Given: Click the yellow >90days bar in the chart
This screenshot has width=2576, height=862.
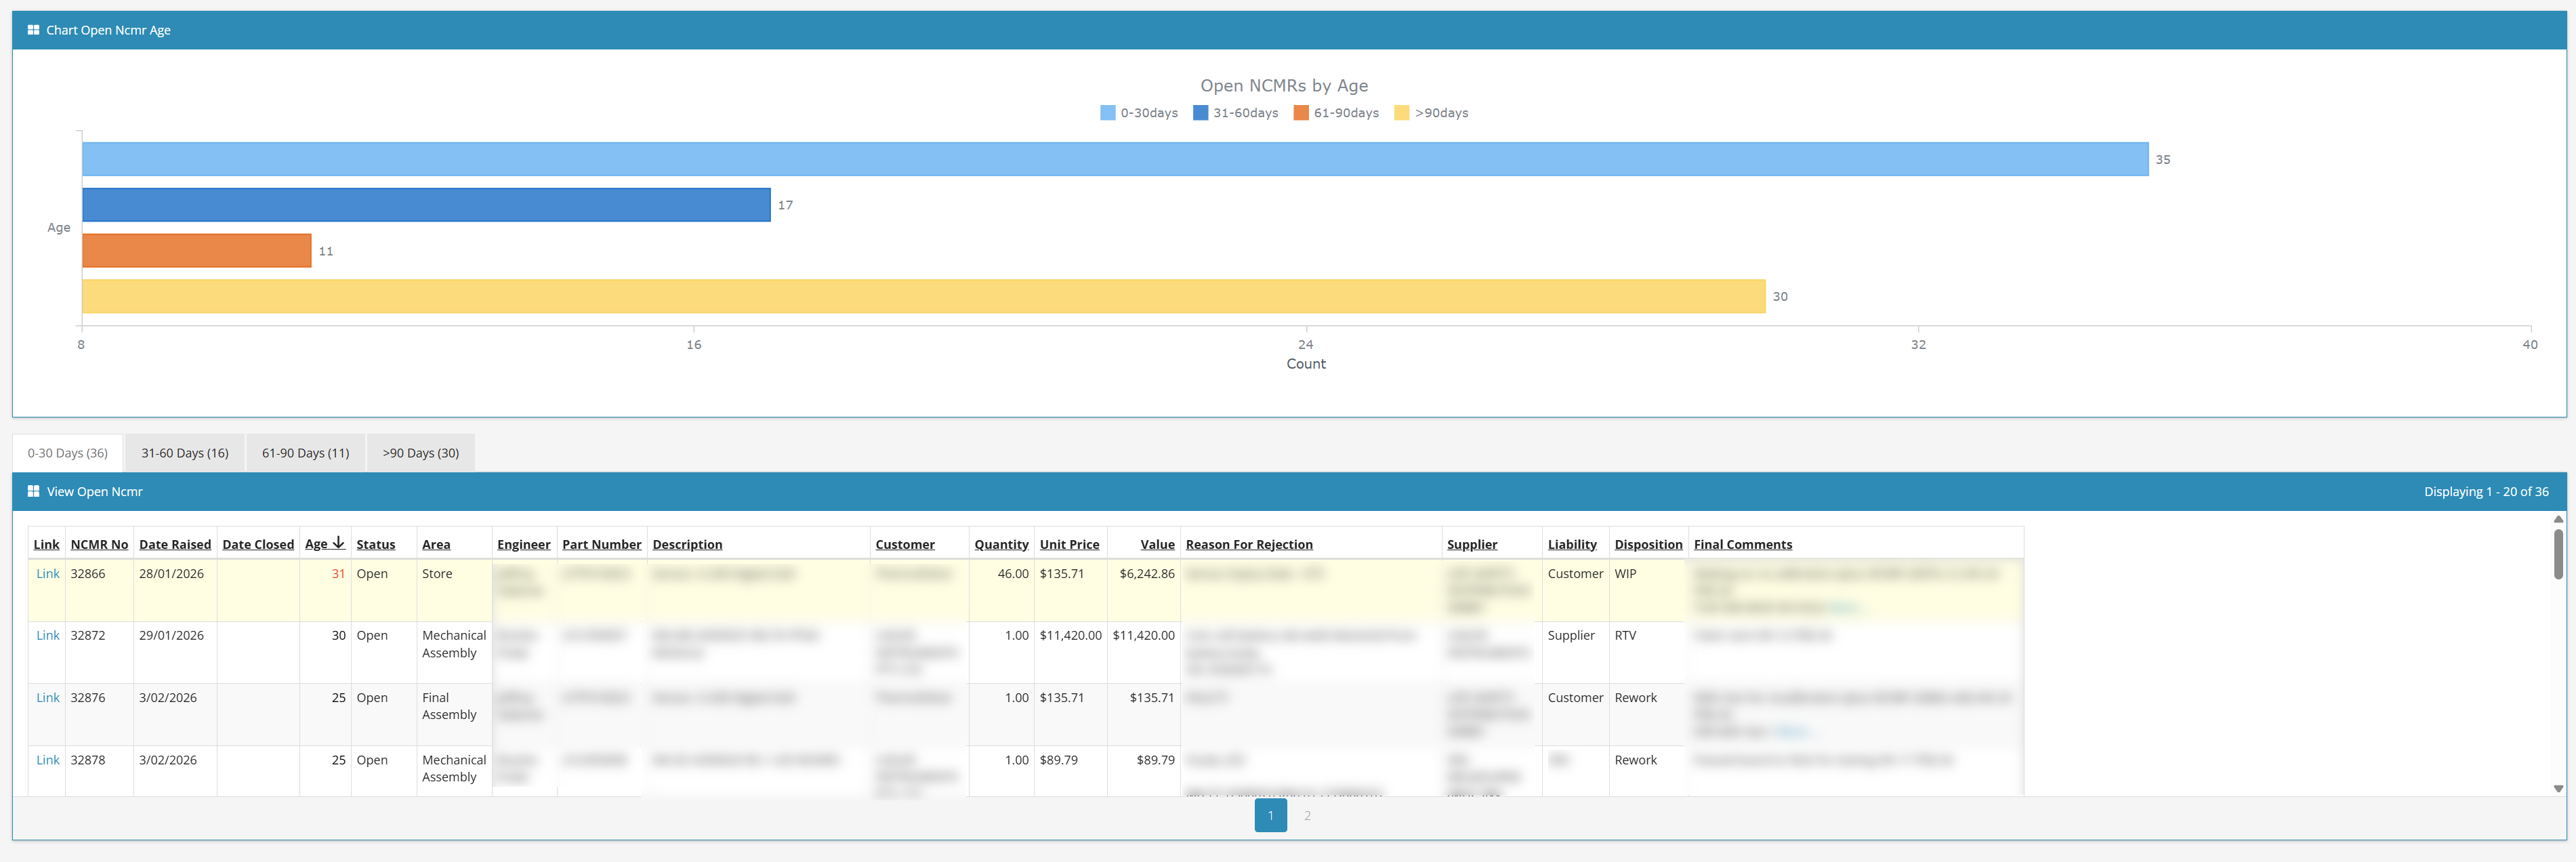Looking at the screenshot, I should [x=900, y=296].
